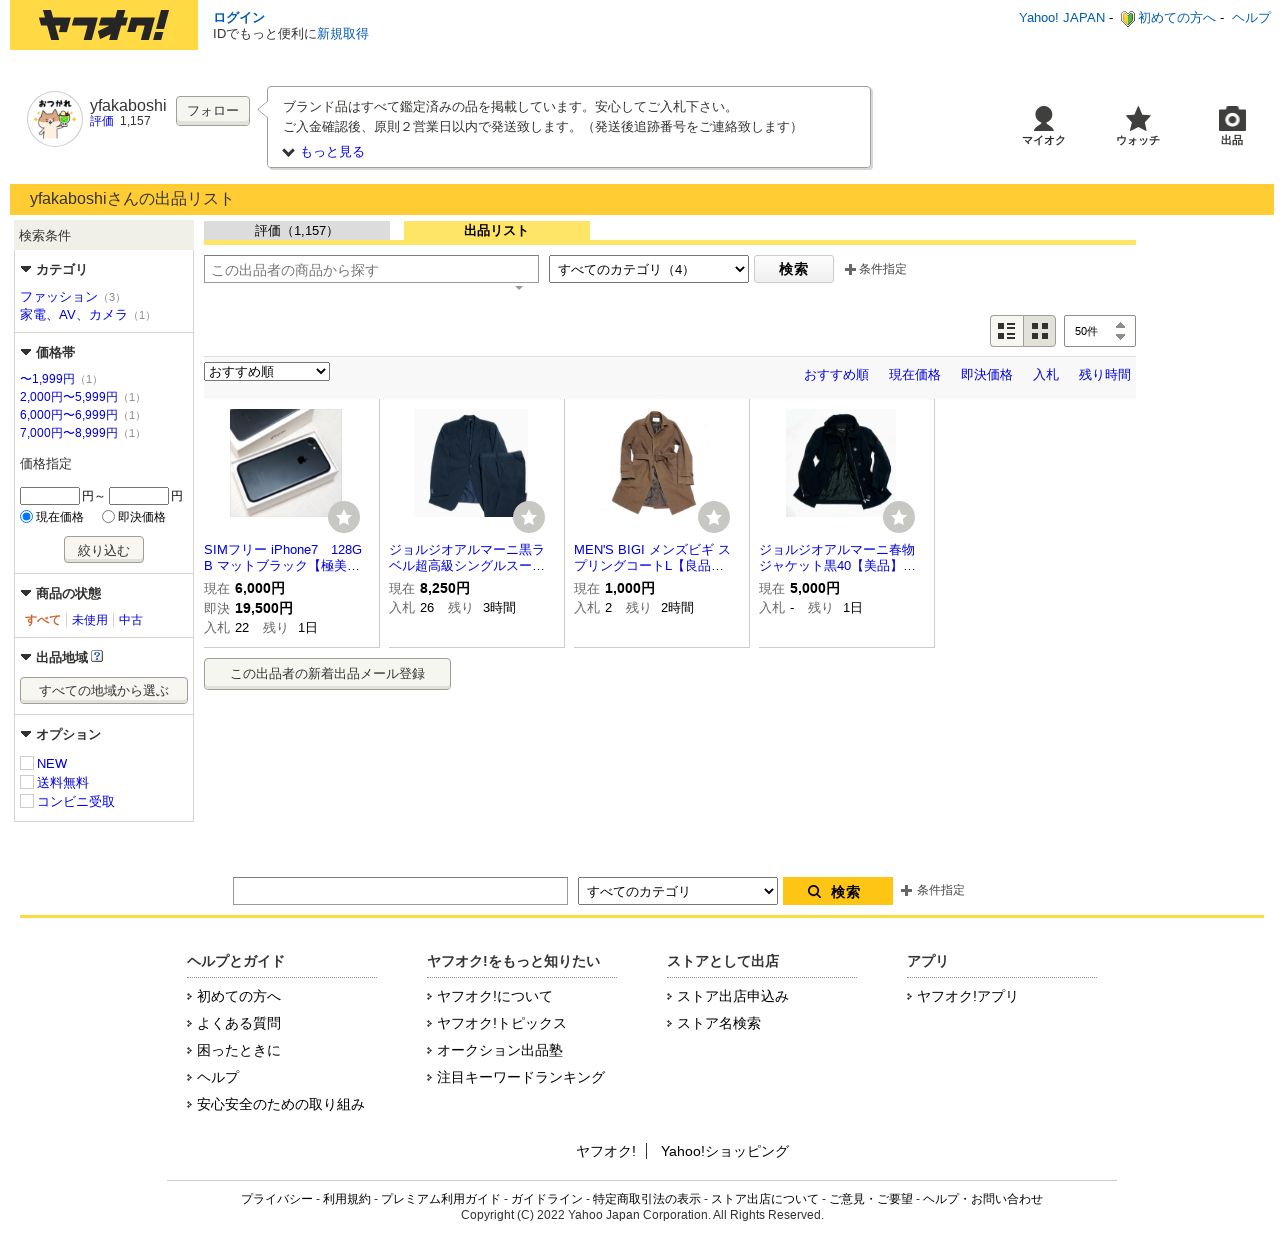The width and height of the screenshot is (1284, 1243).
Task: Add 黒ラペル suit to watchlist star
Action: [529, 517]
